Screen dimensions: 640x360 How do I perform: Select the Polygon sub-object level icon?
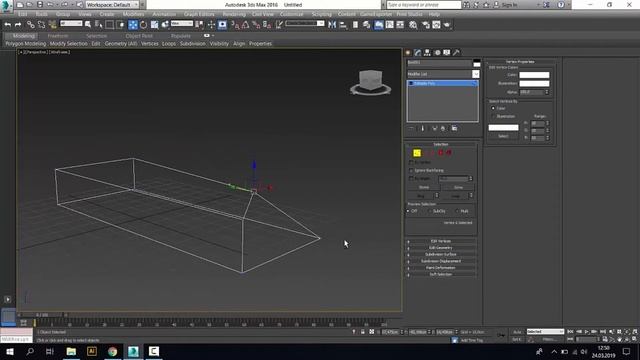(x=441, y=153)
